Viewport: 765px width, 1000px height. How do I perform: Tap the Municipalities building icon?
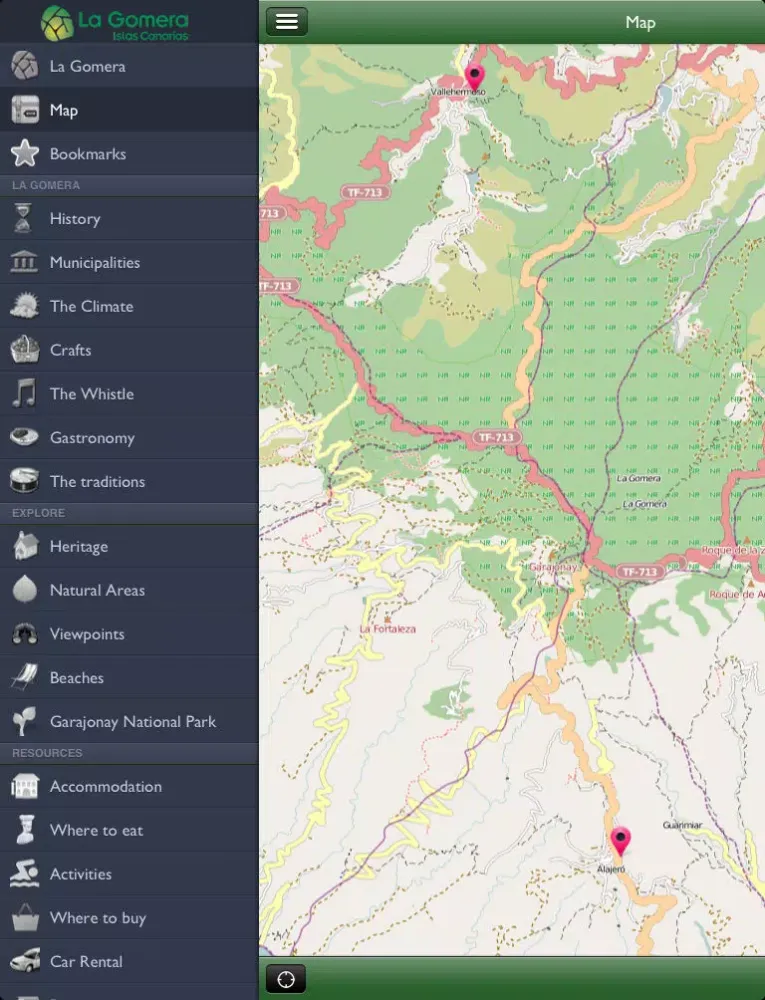click(24, 261)
